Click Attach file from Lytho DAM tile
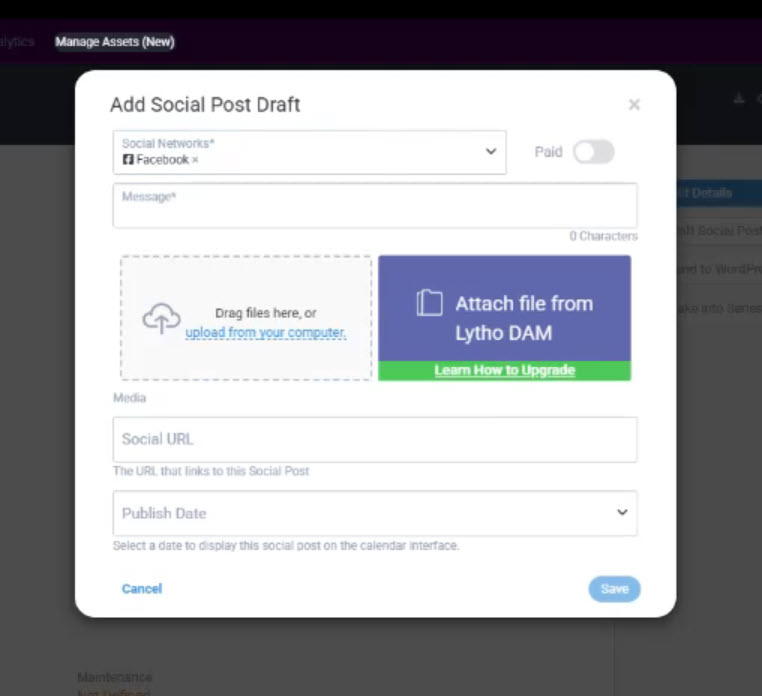 (504, 308)
